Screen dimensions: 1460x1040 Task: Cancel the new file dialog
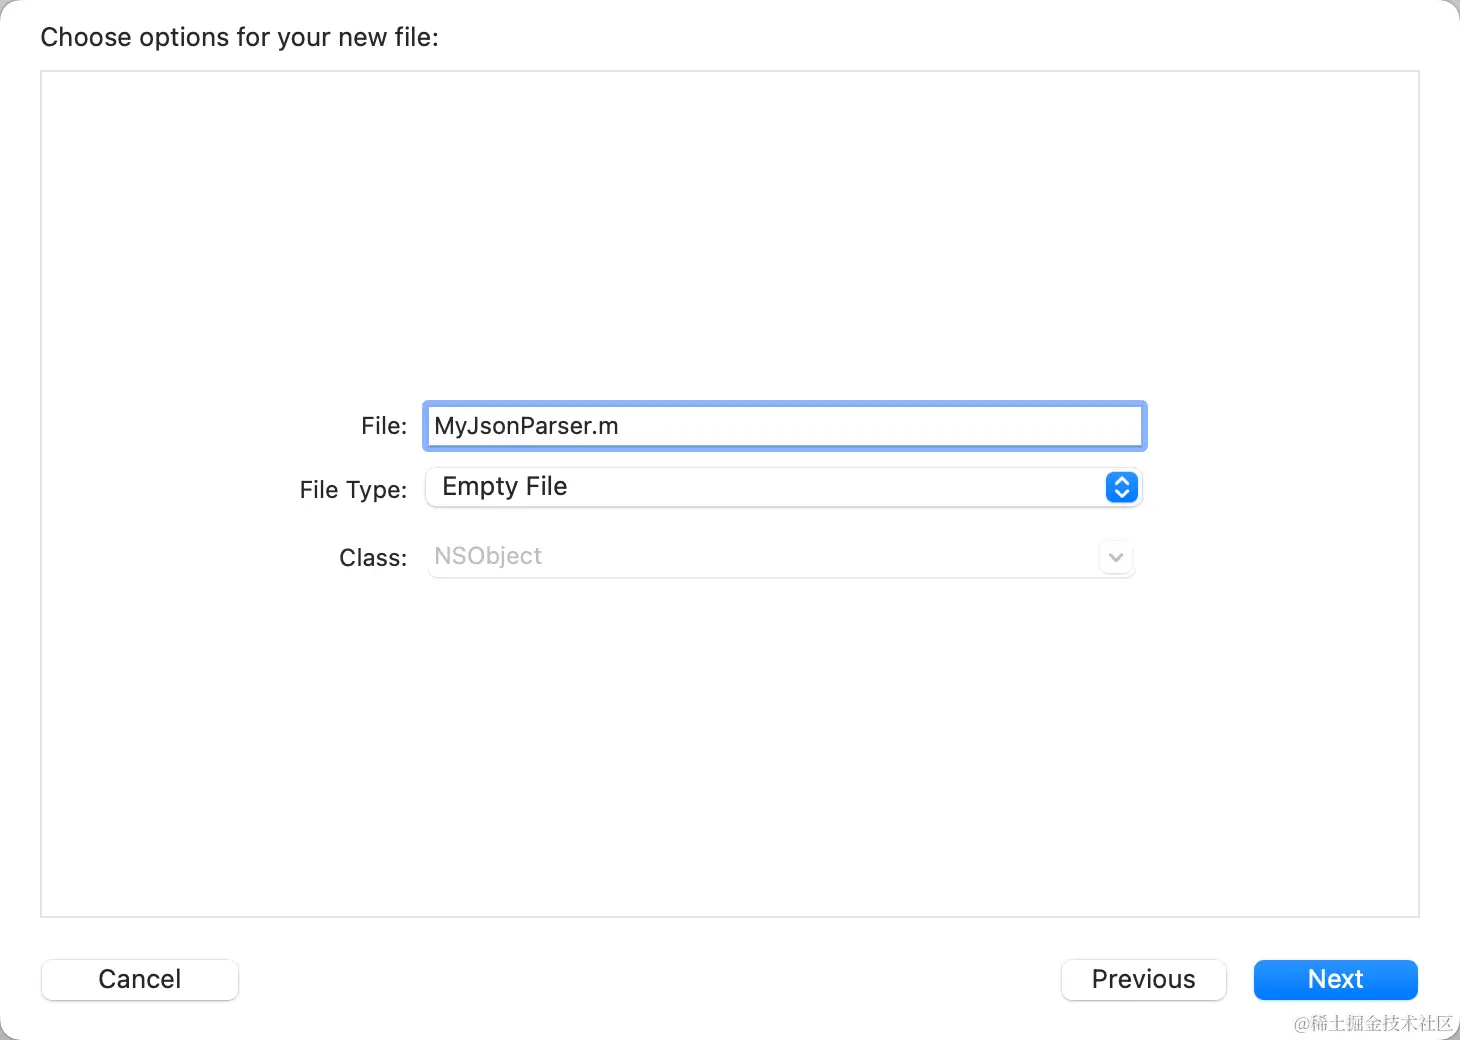pyautogui.click(x=140, y=979)
